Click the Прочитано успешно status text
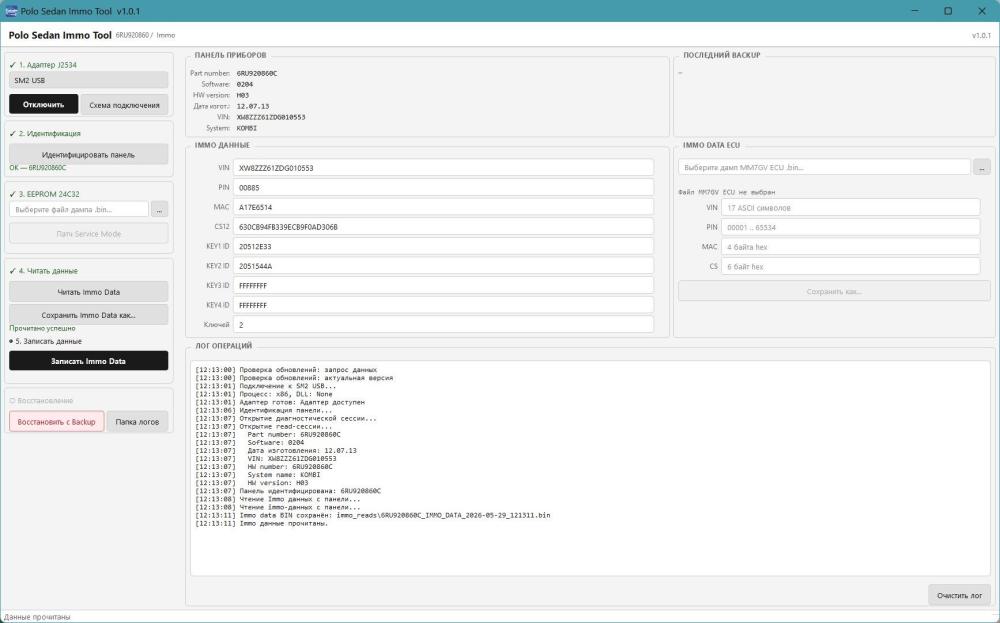 pos(42,328)
